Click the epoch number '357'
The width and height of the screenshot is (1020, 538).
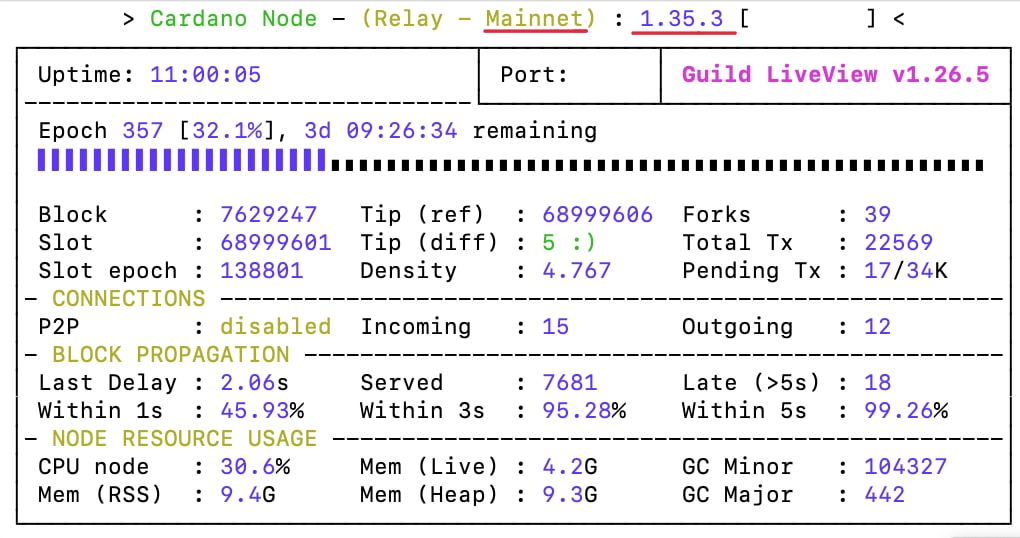142,131
